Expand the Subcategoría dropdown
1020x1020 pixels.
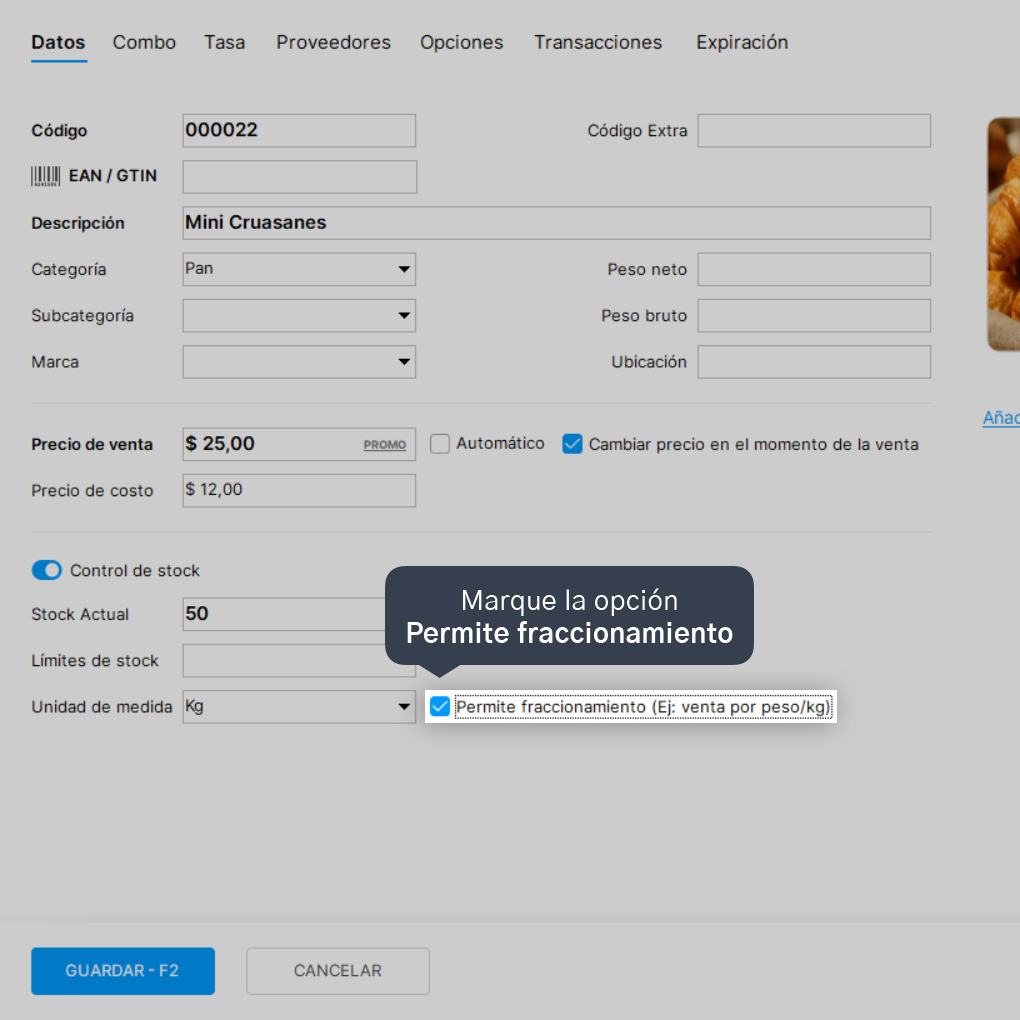point(299,315)
